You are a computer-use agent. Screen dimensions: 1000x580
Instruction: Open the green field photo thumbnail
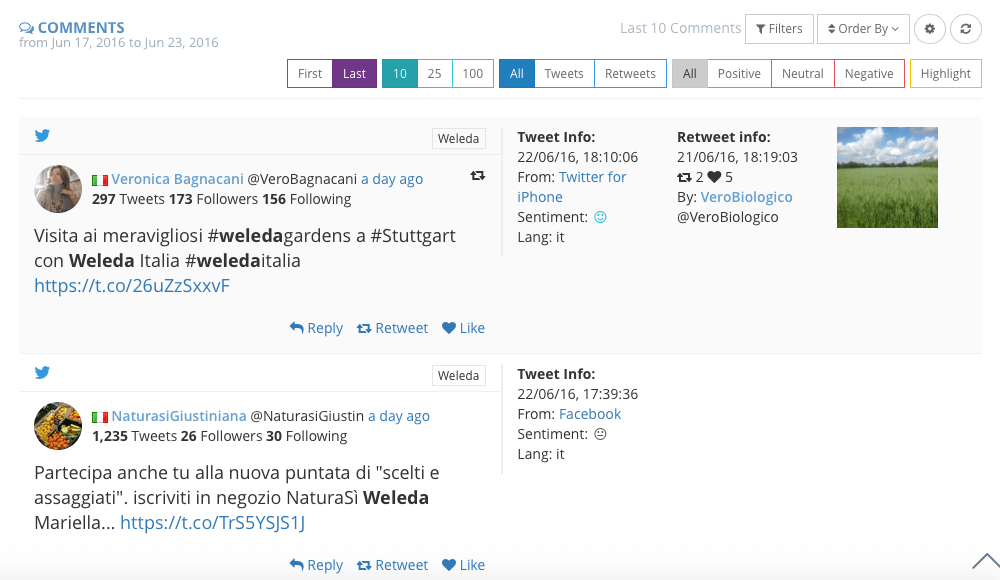tap(887, 177)
